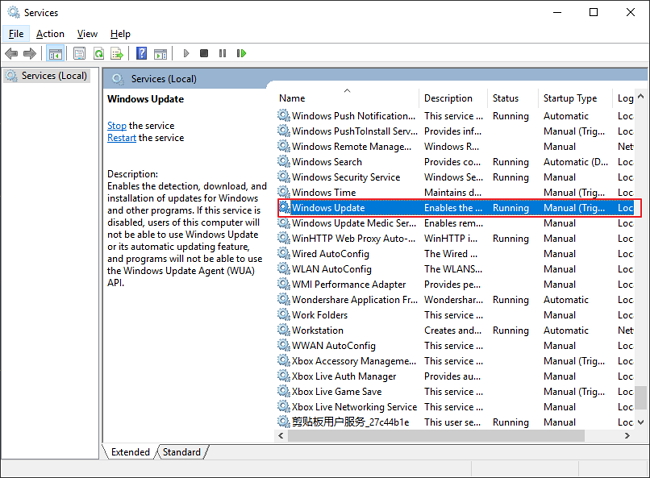Sort services by the Name column header
Image resolution: width=650 pixels, height=478 pixels.
pyautogui.click(x=292, y=98)
